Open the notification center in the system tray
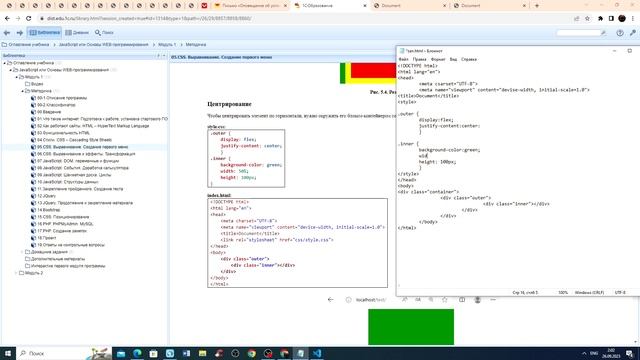 click(x=630, y=353)
